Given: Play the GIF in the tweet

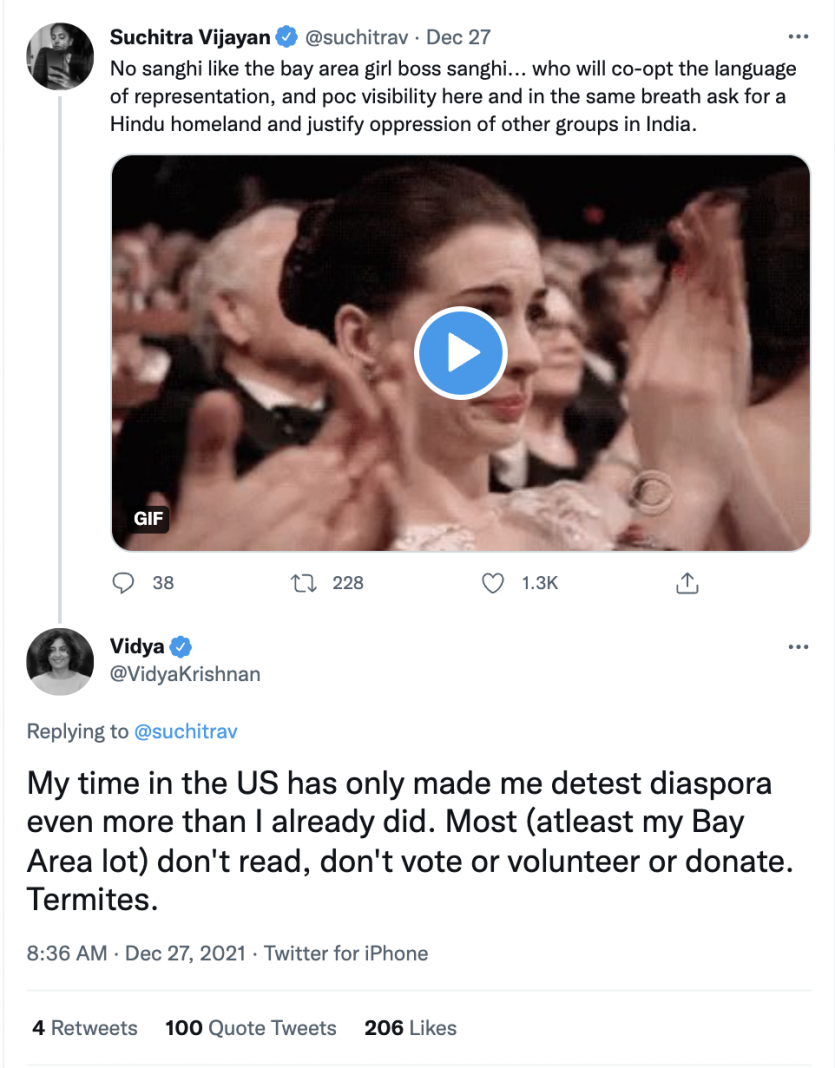Looking at the screenshot, I should pos(461,353).
